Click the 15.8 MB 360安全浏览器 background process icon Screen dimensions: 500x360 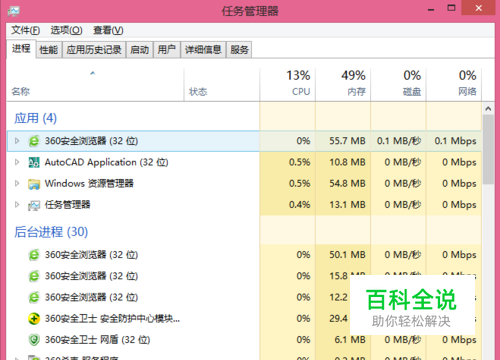[34, 276]
